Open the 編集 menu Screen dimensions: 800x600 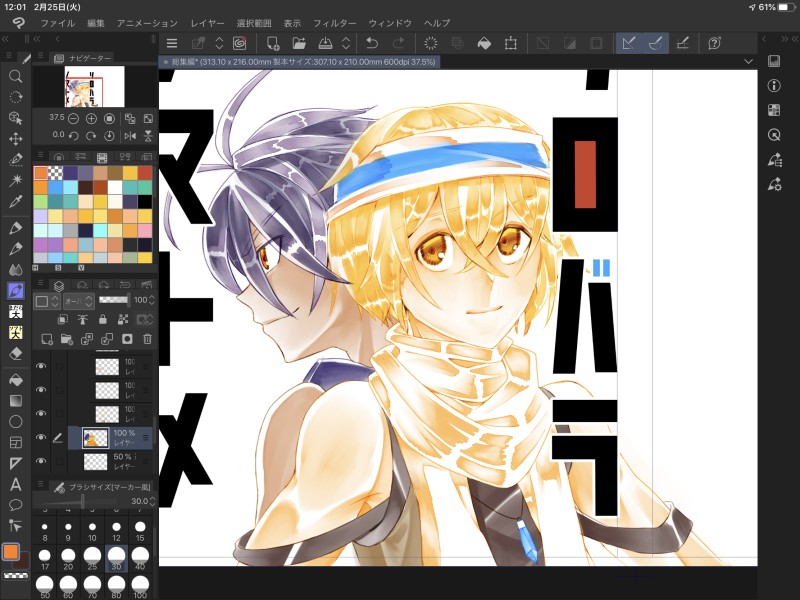(95, 23)
